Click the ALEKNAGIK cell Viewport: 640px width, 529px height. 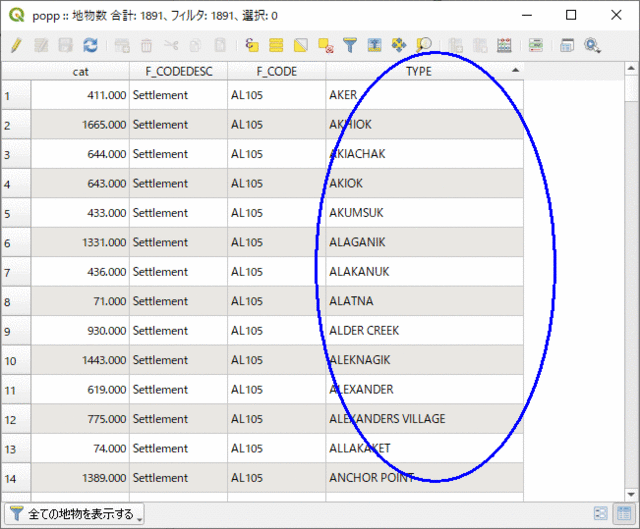424,360
